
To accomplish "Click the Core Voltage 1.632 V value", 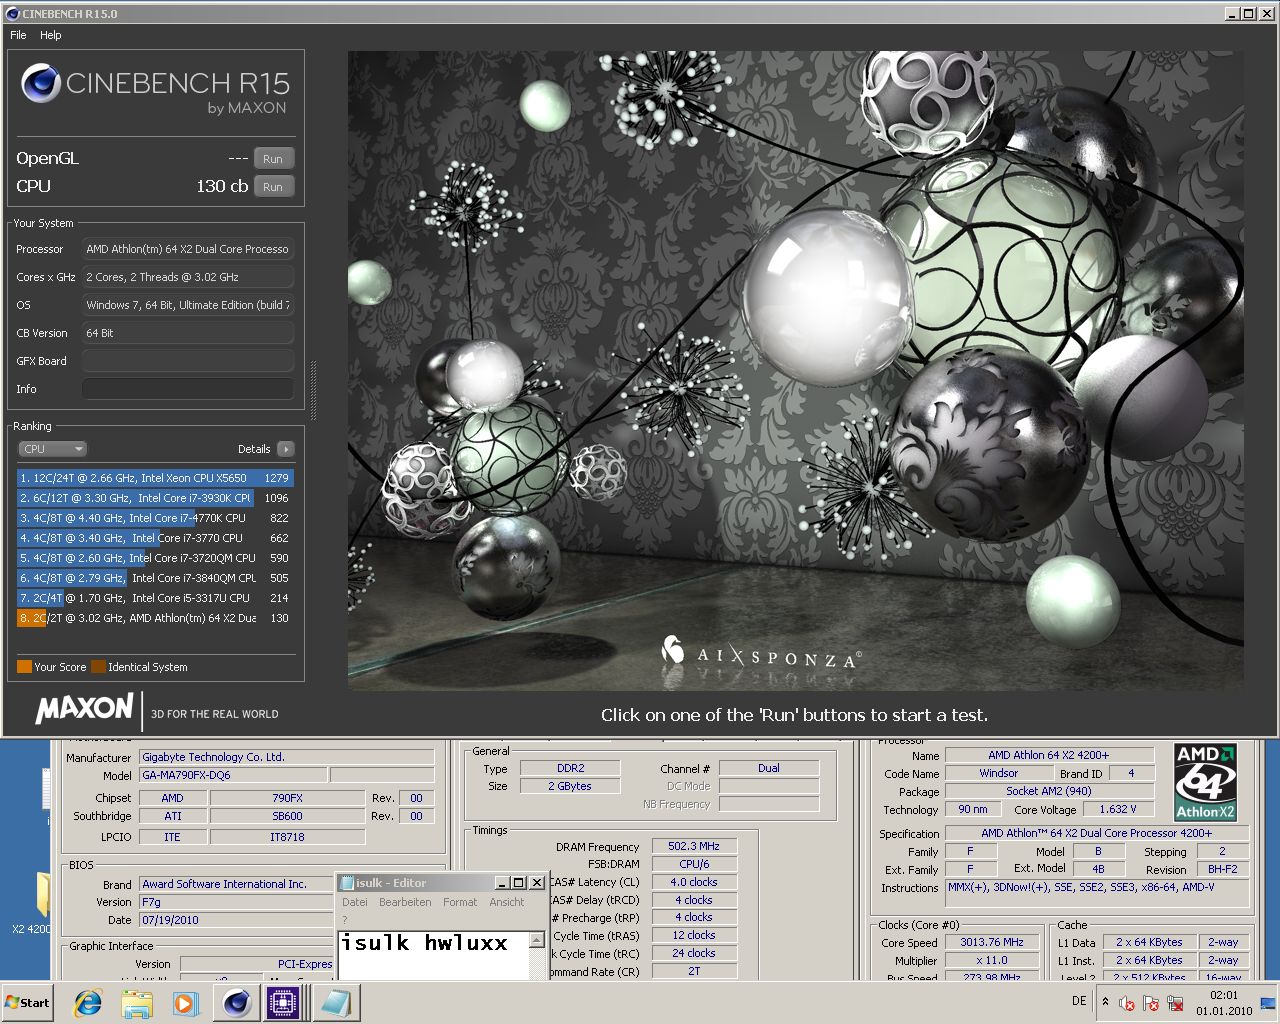I will tap(1117, 809).
